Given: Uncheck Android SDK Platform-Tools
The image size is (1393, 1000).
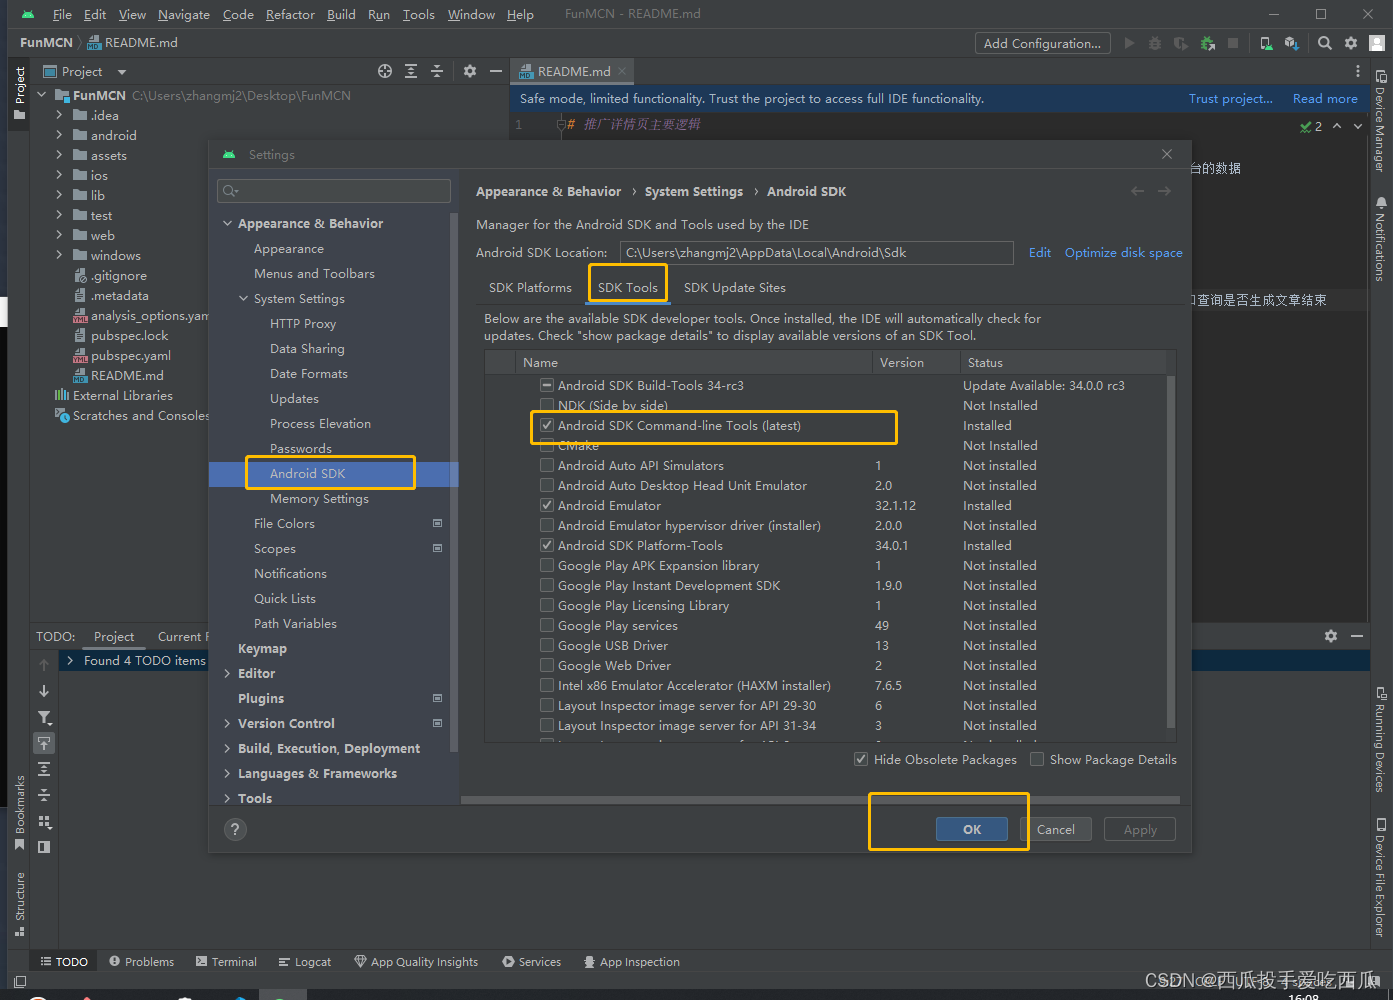Looking at the screenshot, I should click(547, 545).
